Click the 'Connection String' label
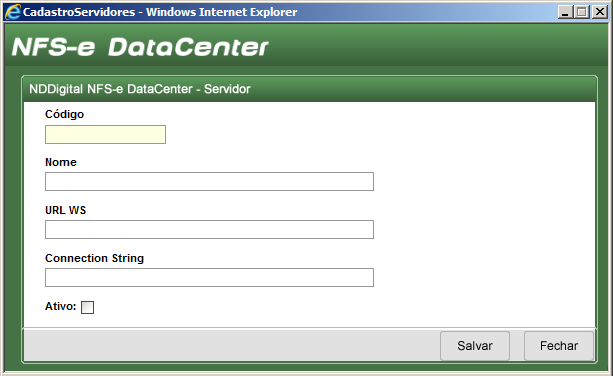This screenshot has height=376, width=613. click(94, 258)
